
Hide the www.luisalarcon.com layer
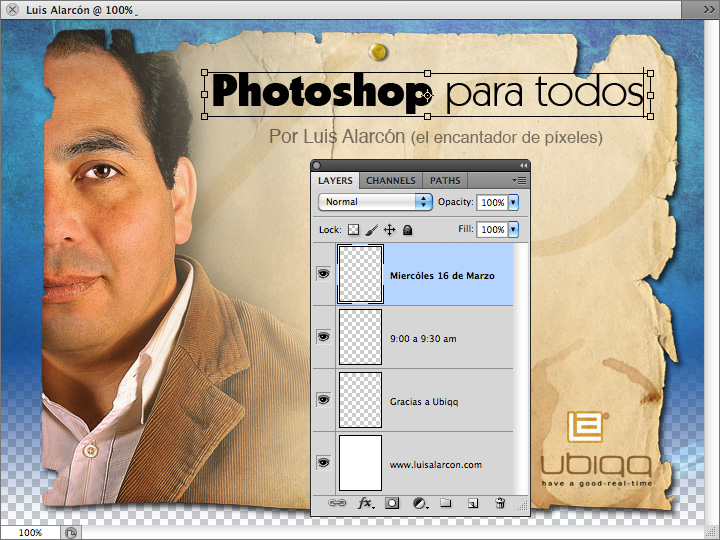[x=324, y=463]
